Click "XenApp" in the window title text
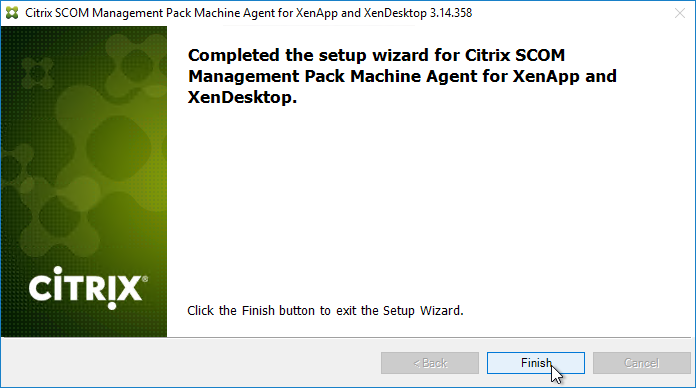 (x=317, y=13)
